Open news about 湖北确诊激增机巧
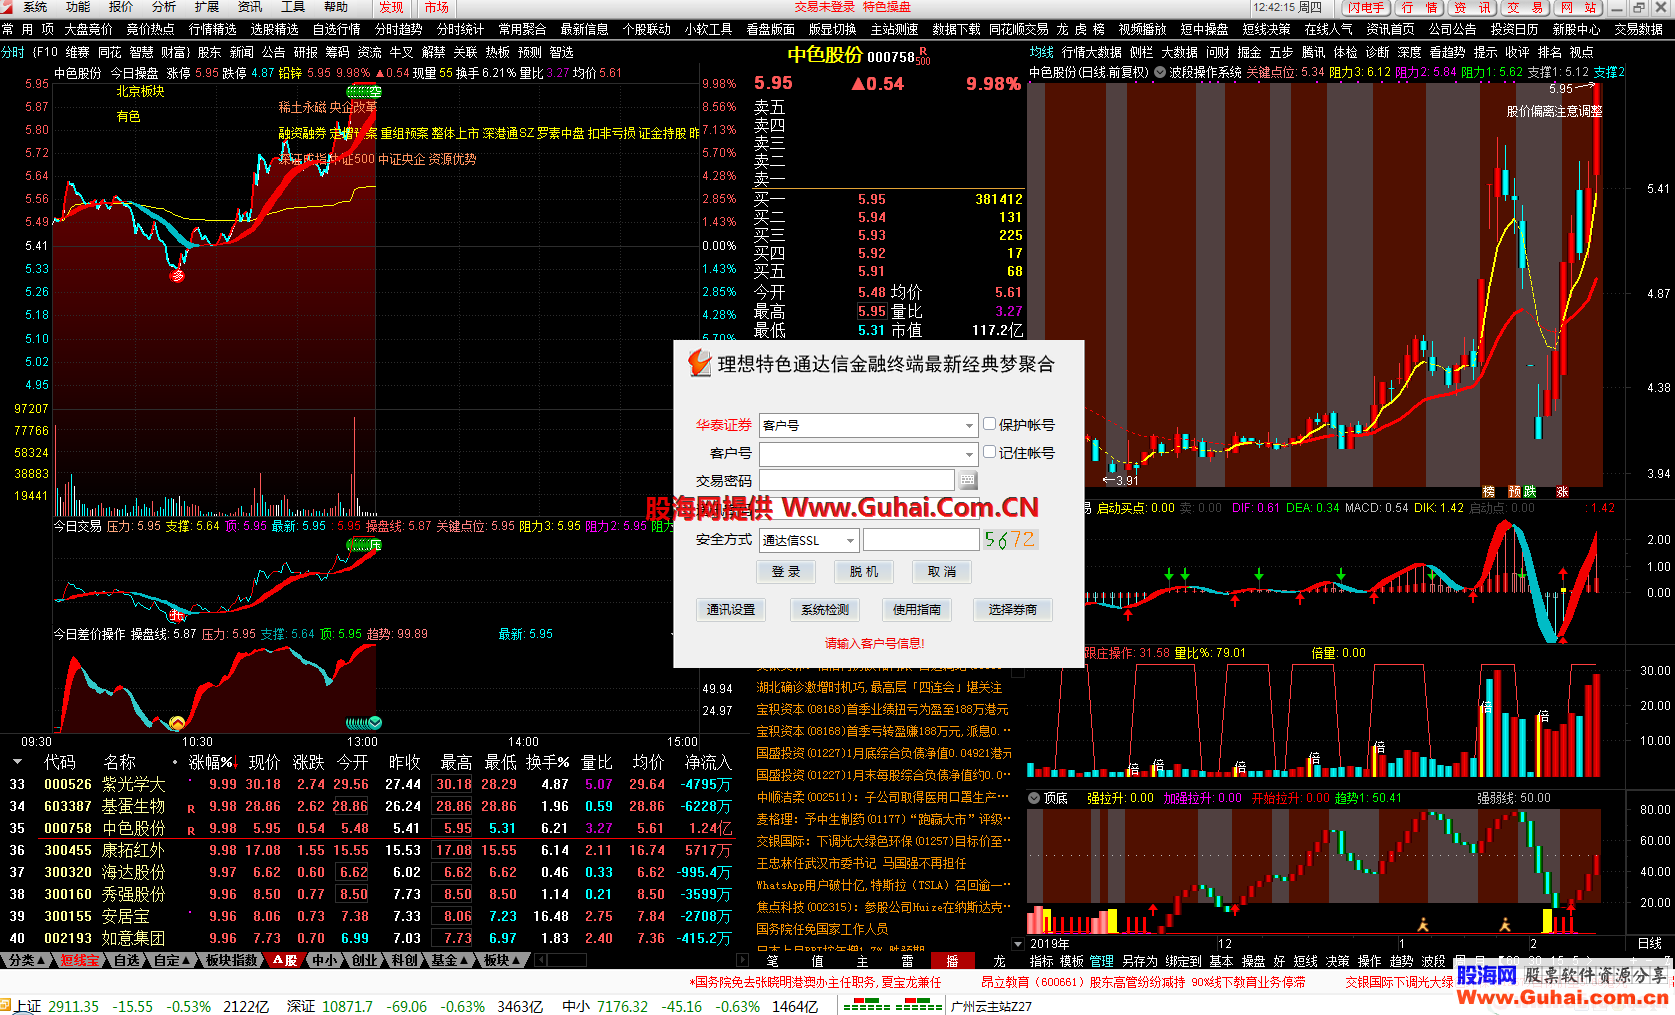This screenshot has height=1015, width=1675. pos(879,688)
